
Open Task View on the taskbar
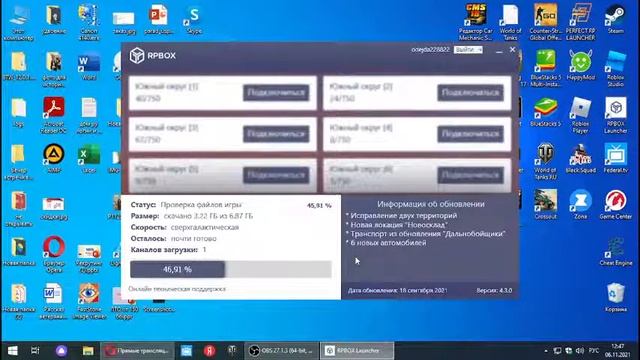tap(36, 351)
